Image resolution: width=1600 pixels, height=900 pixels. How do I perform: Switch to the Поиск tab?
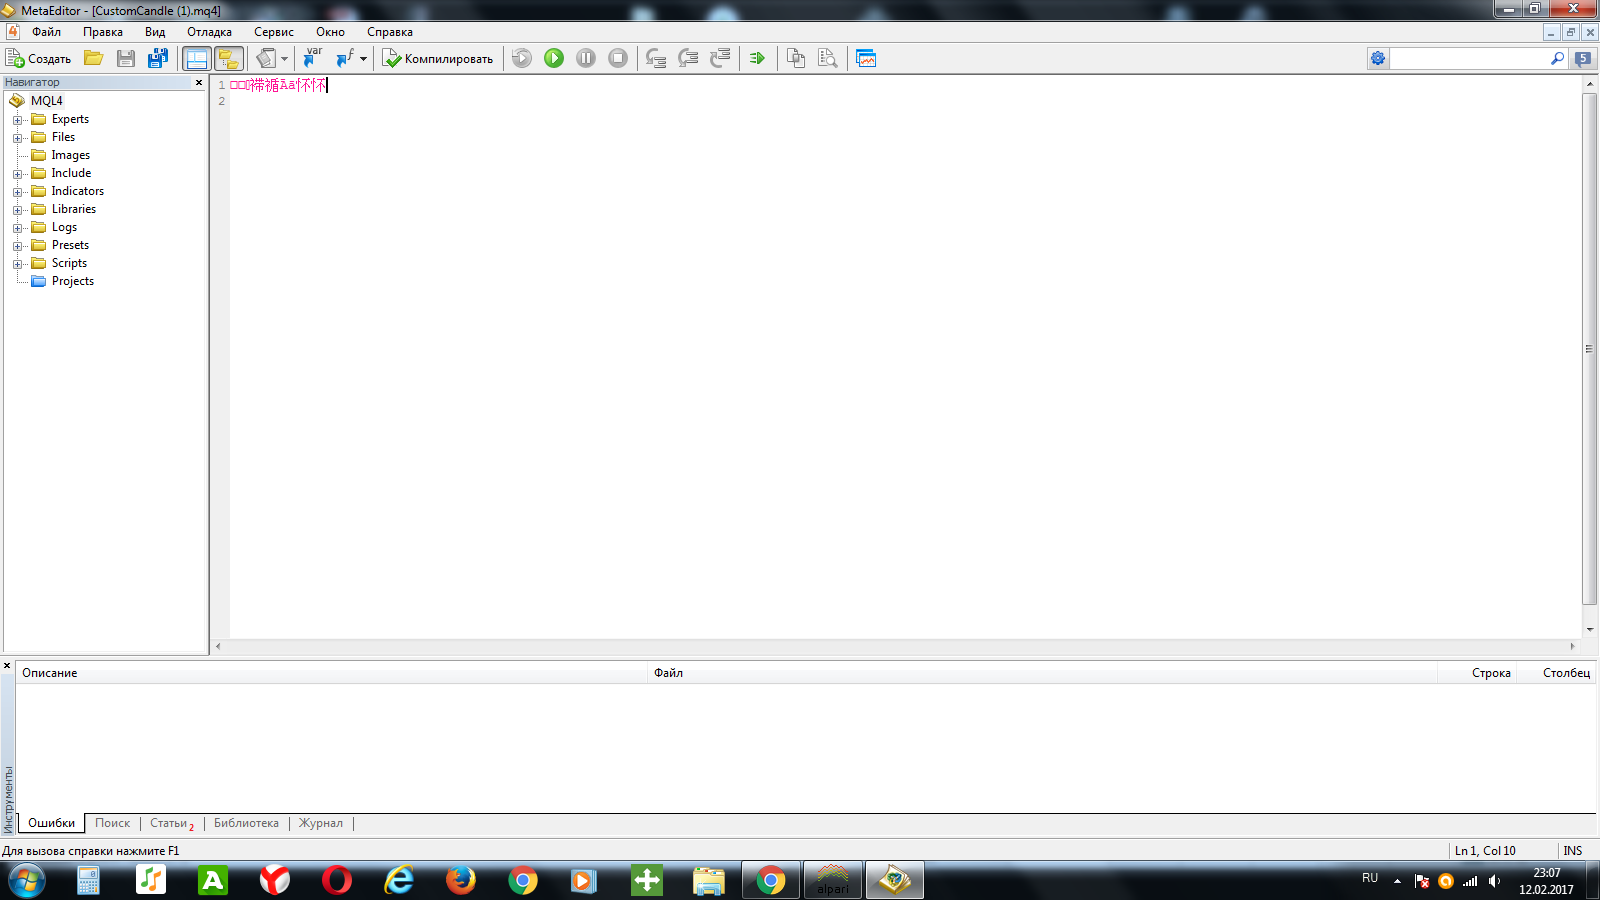tap(112, 823)
